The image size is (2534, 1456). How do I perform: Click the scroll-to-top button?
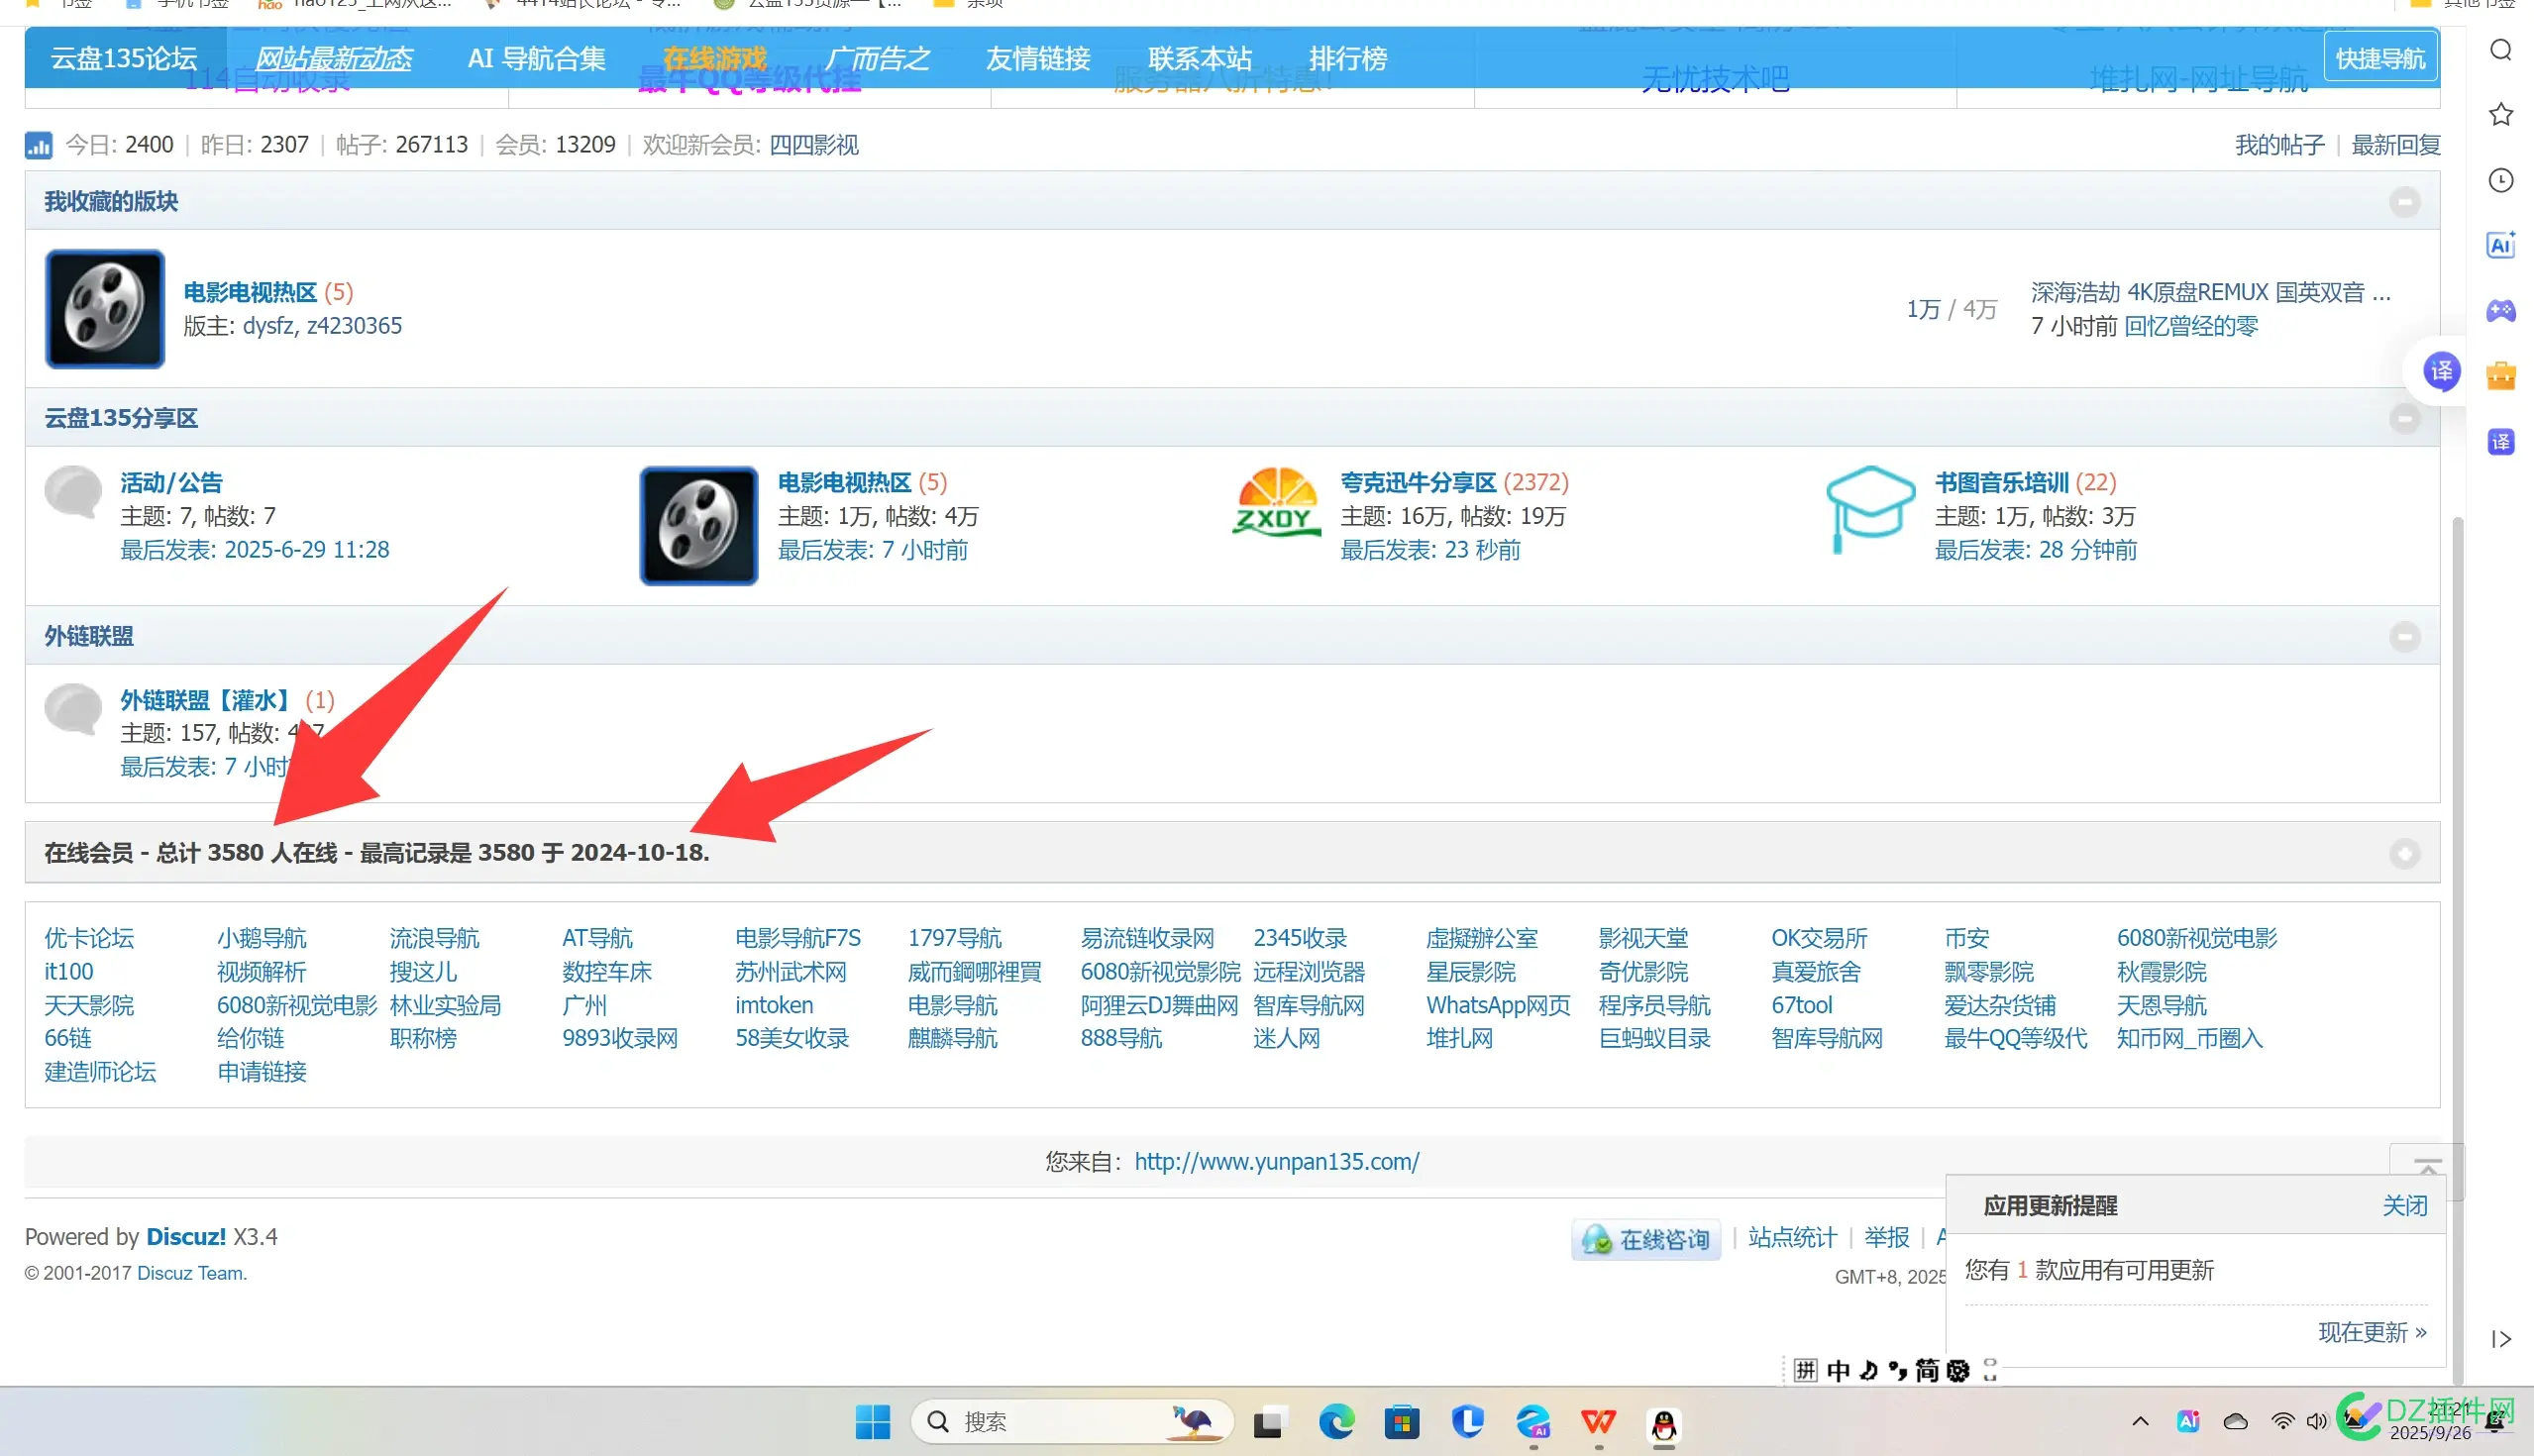tap(2426, 1165)
